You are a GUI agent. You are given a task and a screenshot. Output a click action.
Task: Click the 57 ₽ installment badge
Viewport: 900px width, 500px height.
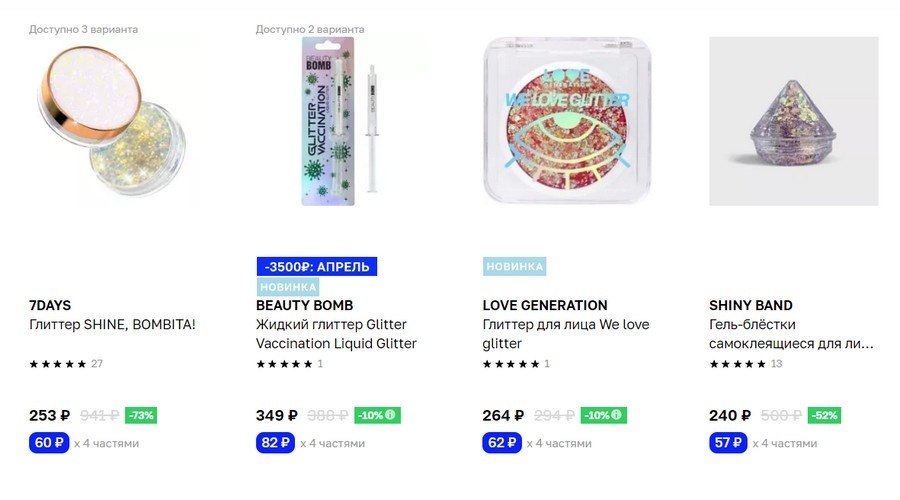point(728,443)
